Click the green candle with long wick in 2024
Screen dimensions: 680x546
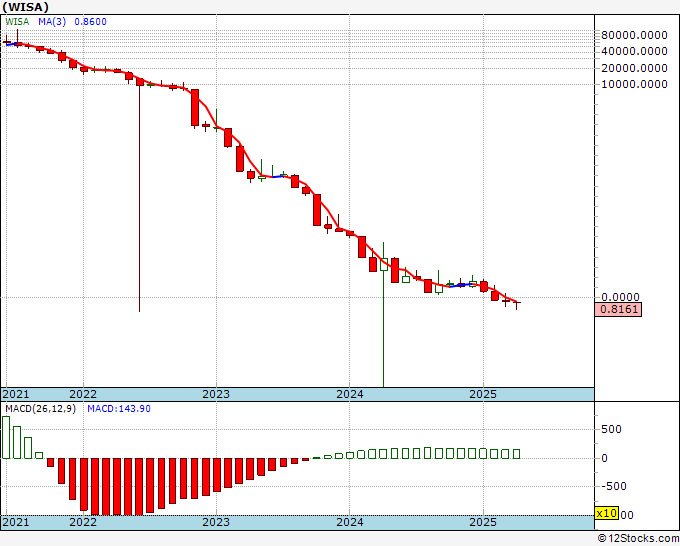(384, 265)
